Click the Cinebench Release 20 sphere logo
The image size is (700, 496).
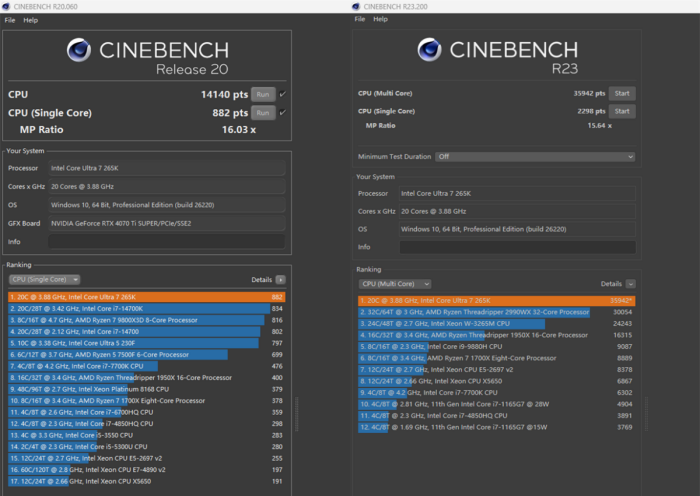[x=79, y=50]
